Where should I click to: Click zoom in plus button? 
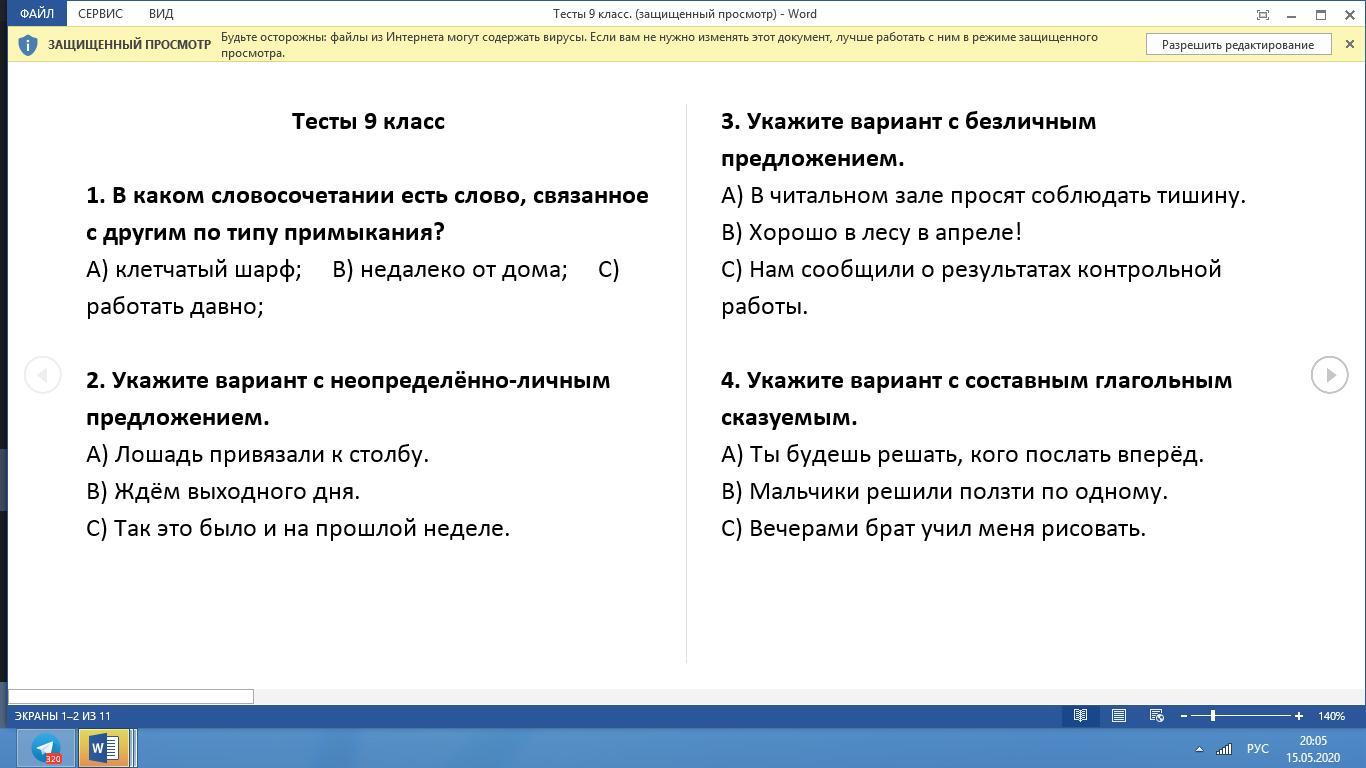1299,716
